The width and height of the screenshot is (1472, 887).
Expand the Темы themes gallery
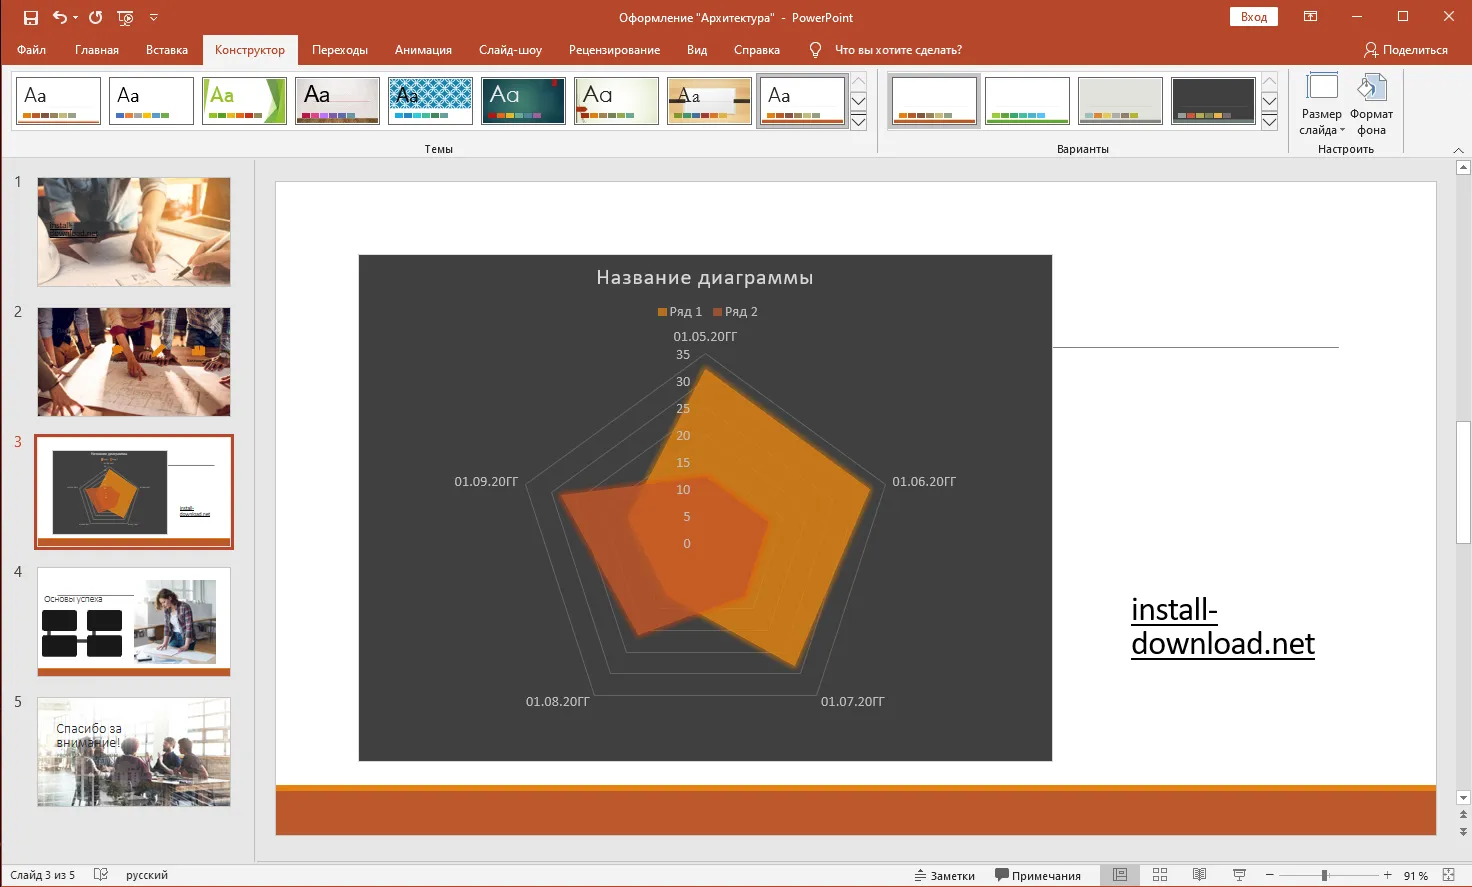(858, 122)
